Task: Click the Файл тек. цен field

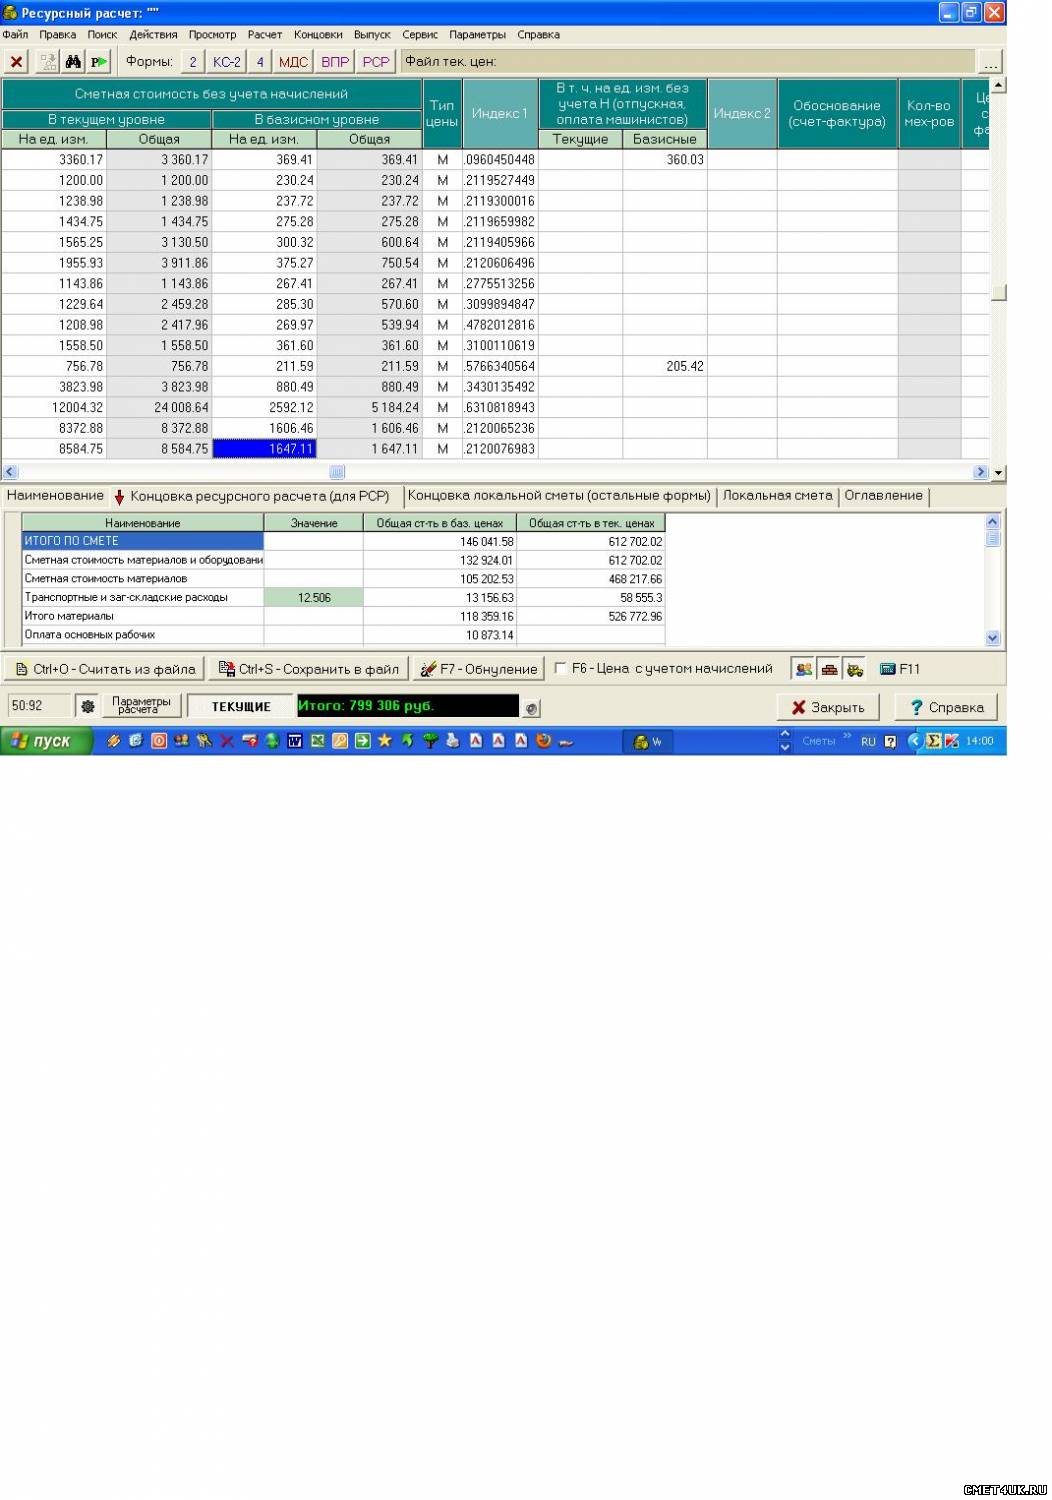Action: (688, 62)
